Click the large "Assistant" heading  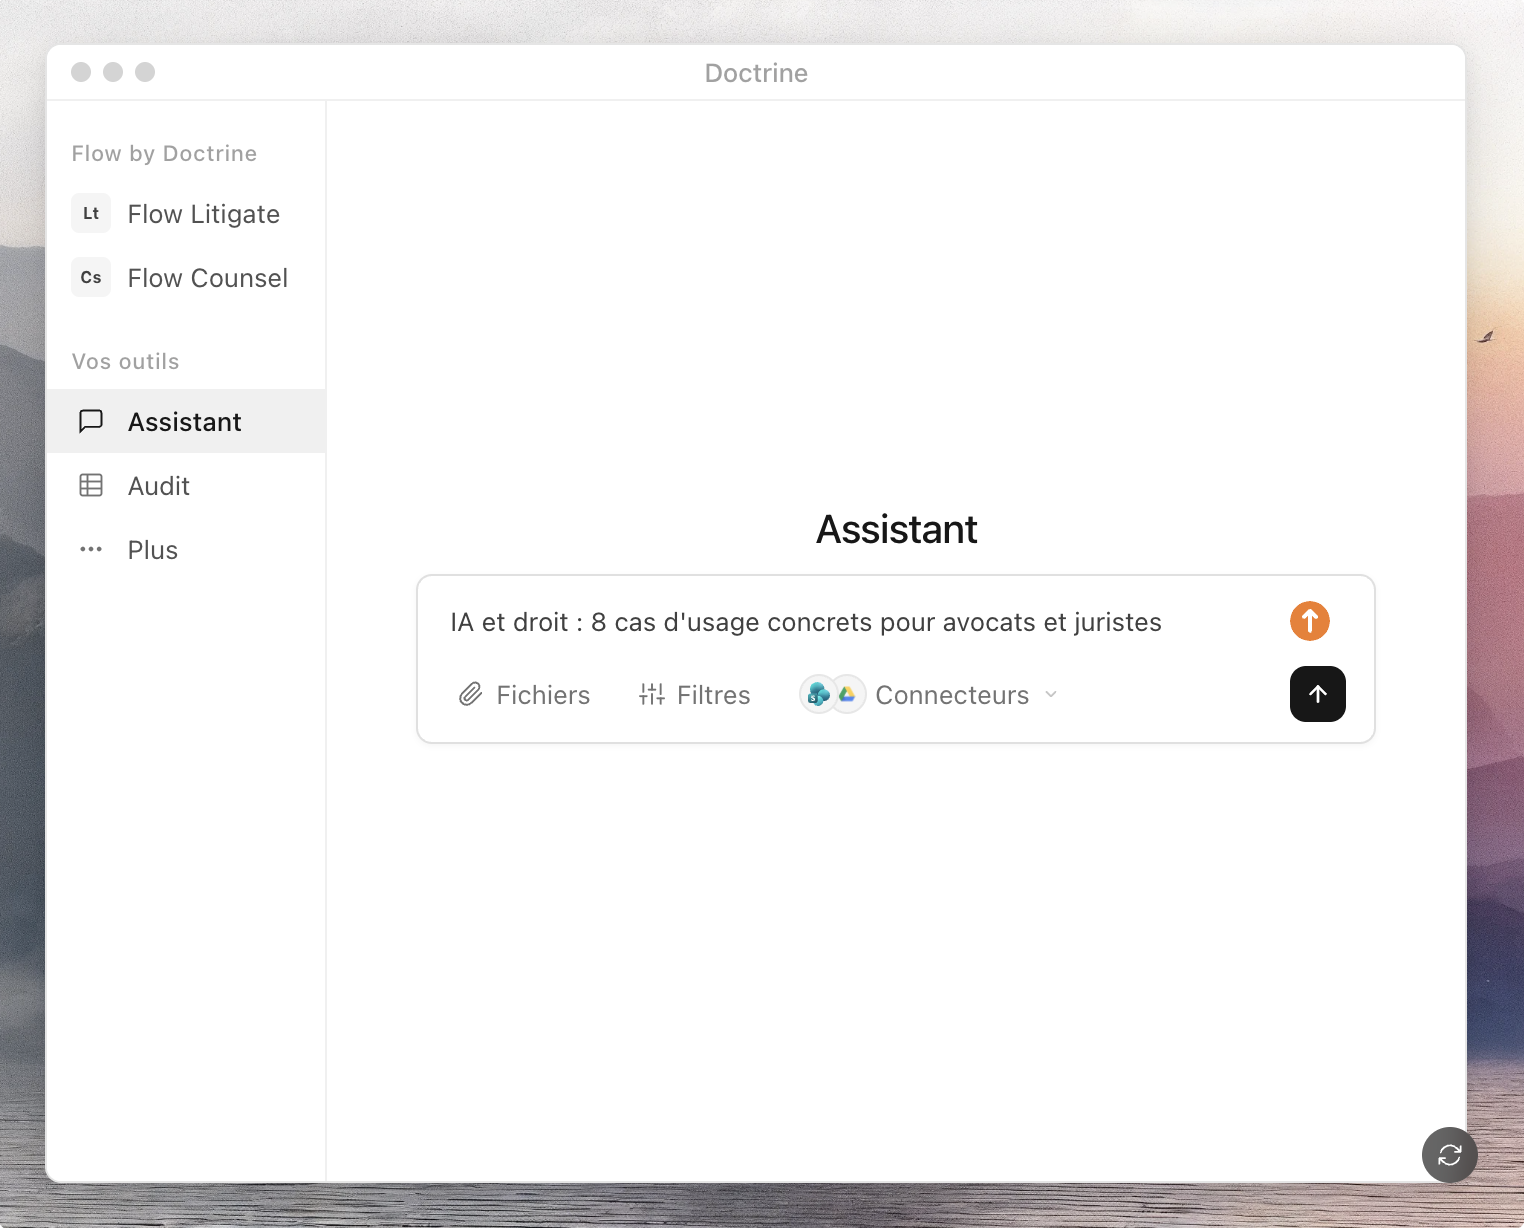(896, 530)
